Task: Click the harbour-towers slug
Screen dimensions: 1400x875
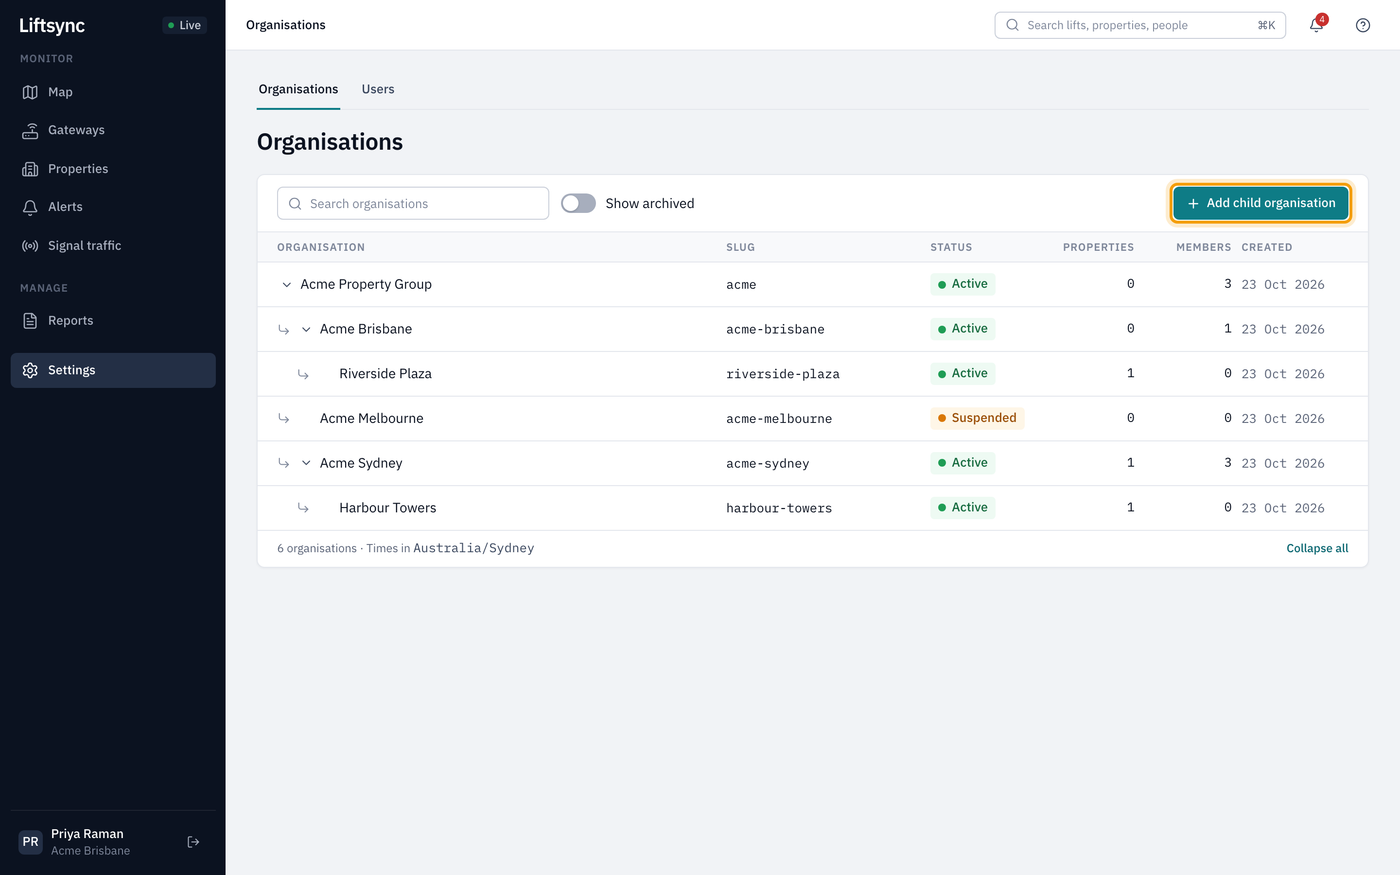Action: tap(779, 508)
